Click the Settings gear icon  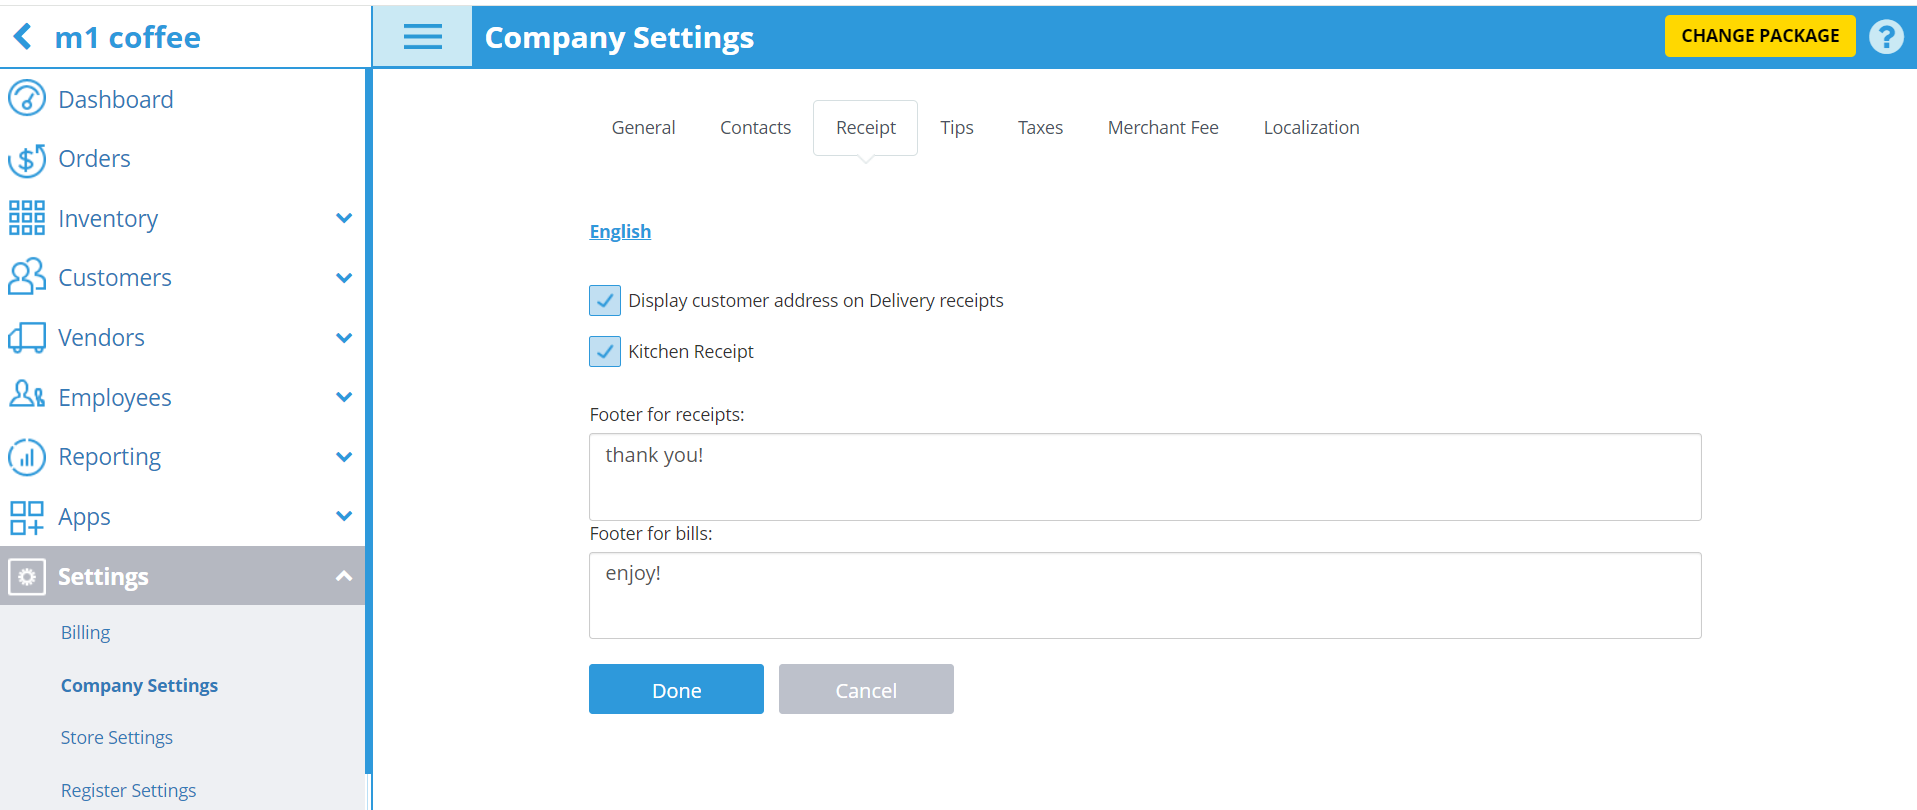coord(27,576)
